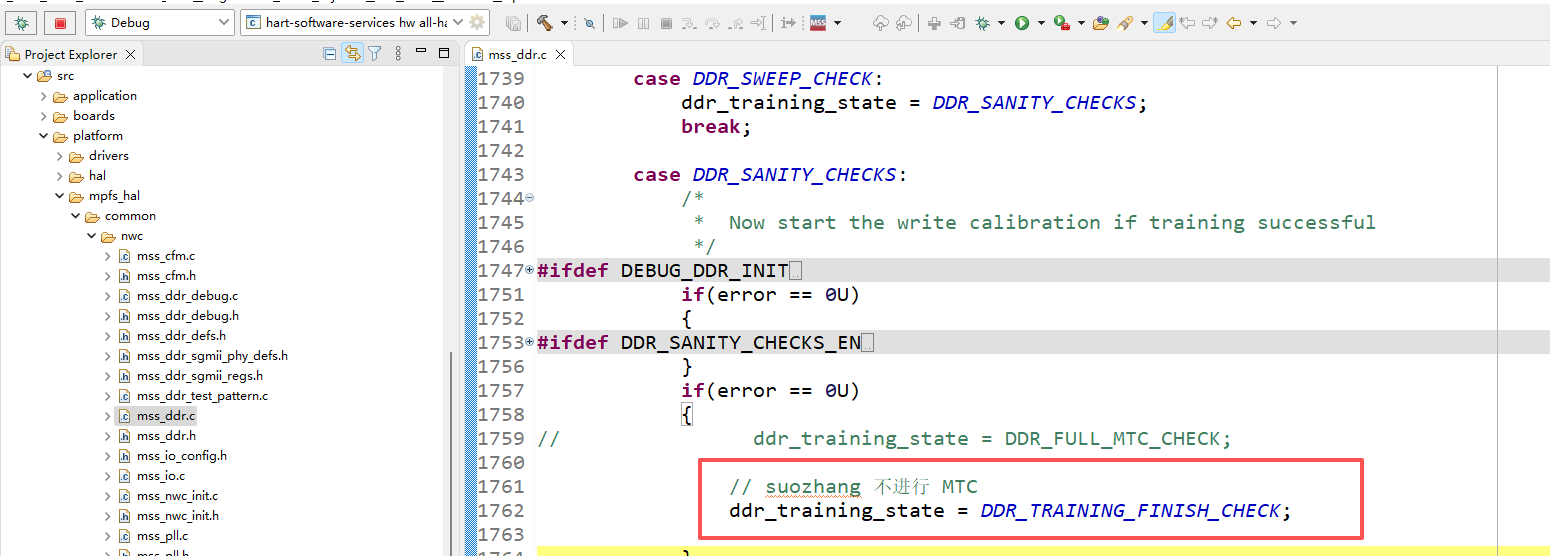Select mss_nwc_init.c file

click(x=177, y=496)
